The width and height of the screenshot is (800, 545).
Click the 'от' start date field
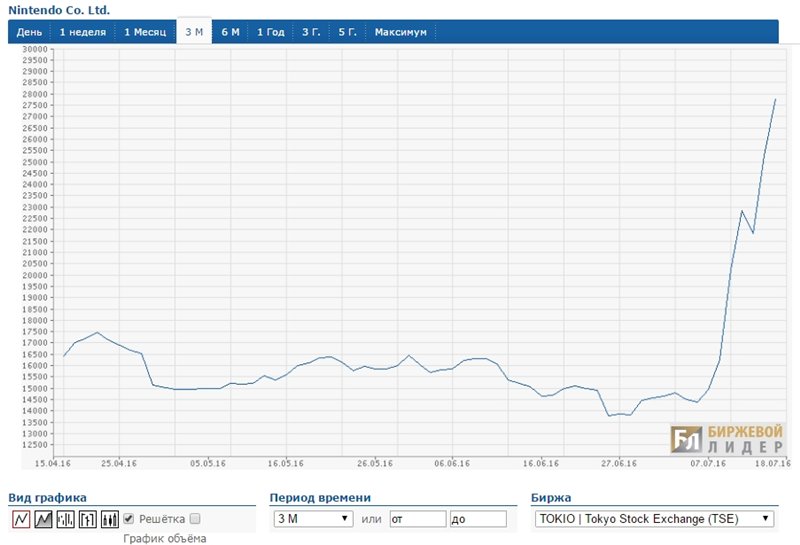(418, 519)
